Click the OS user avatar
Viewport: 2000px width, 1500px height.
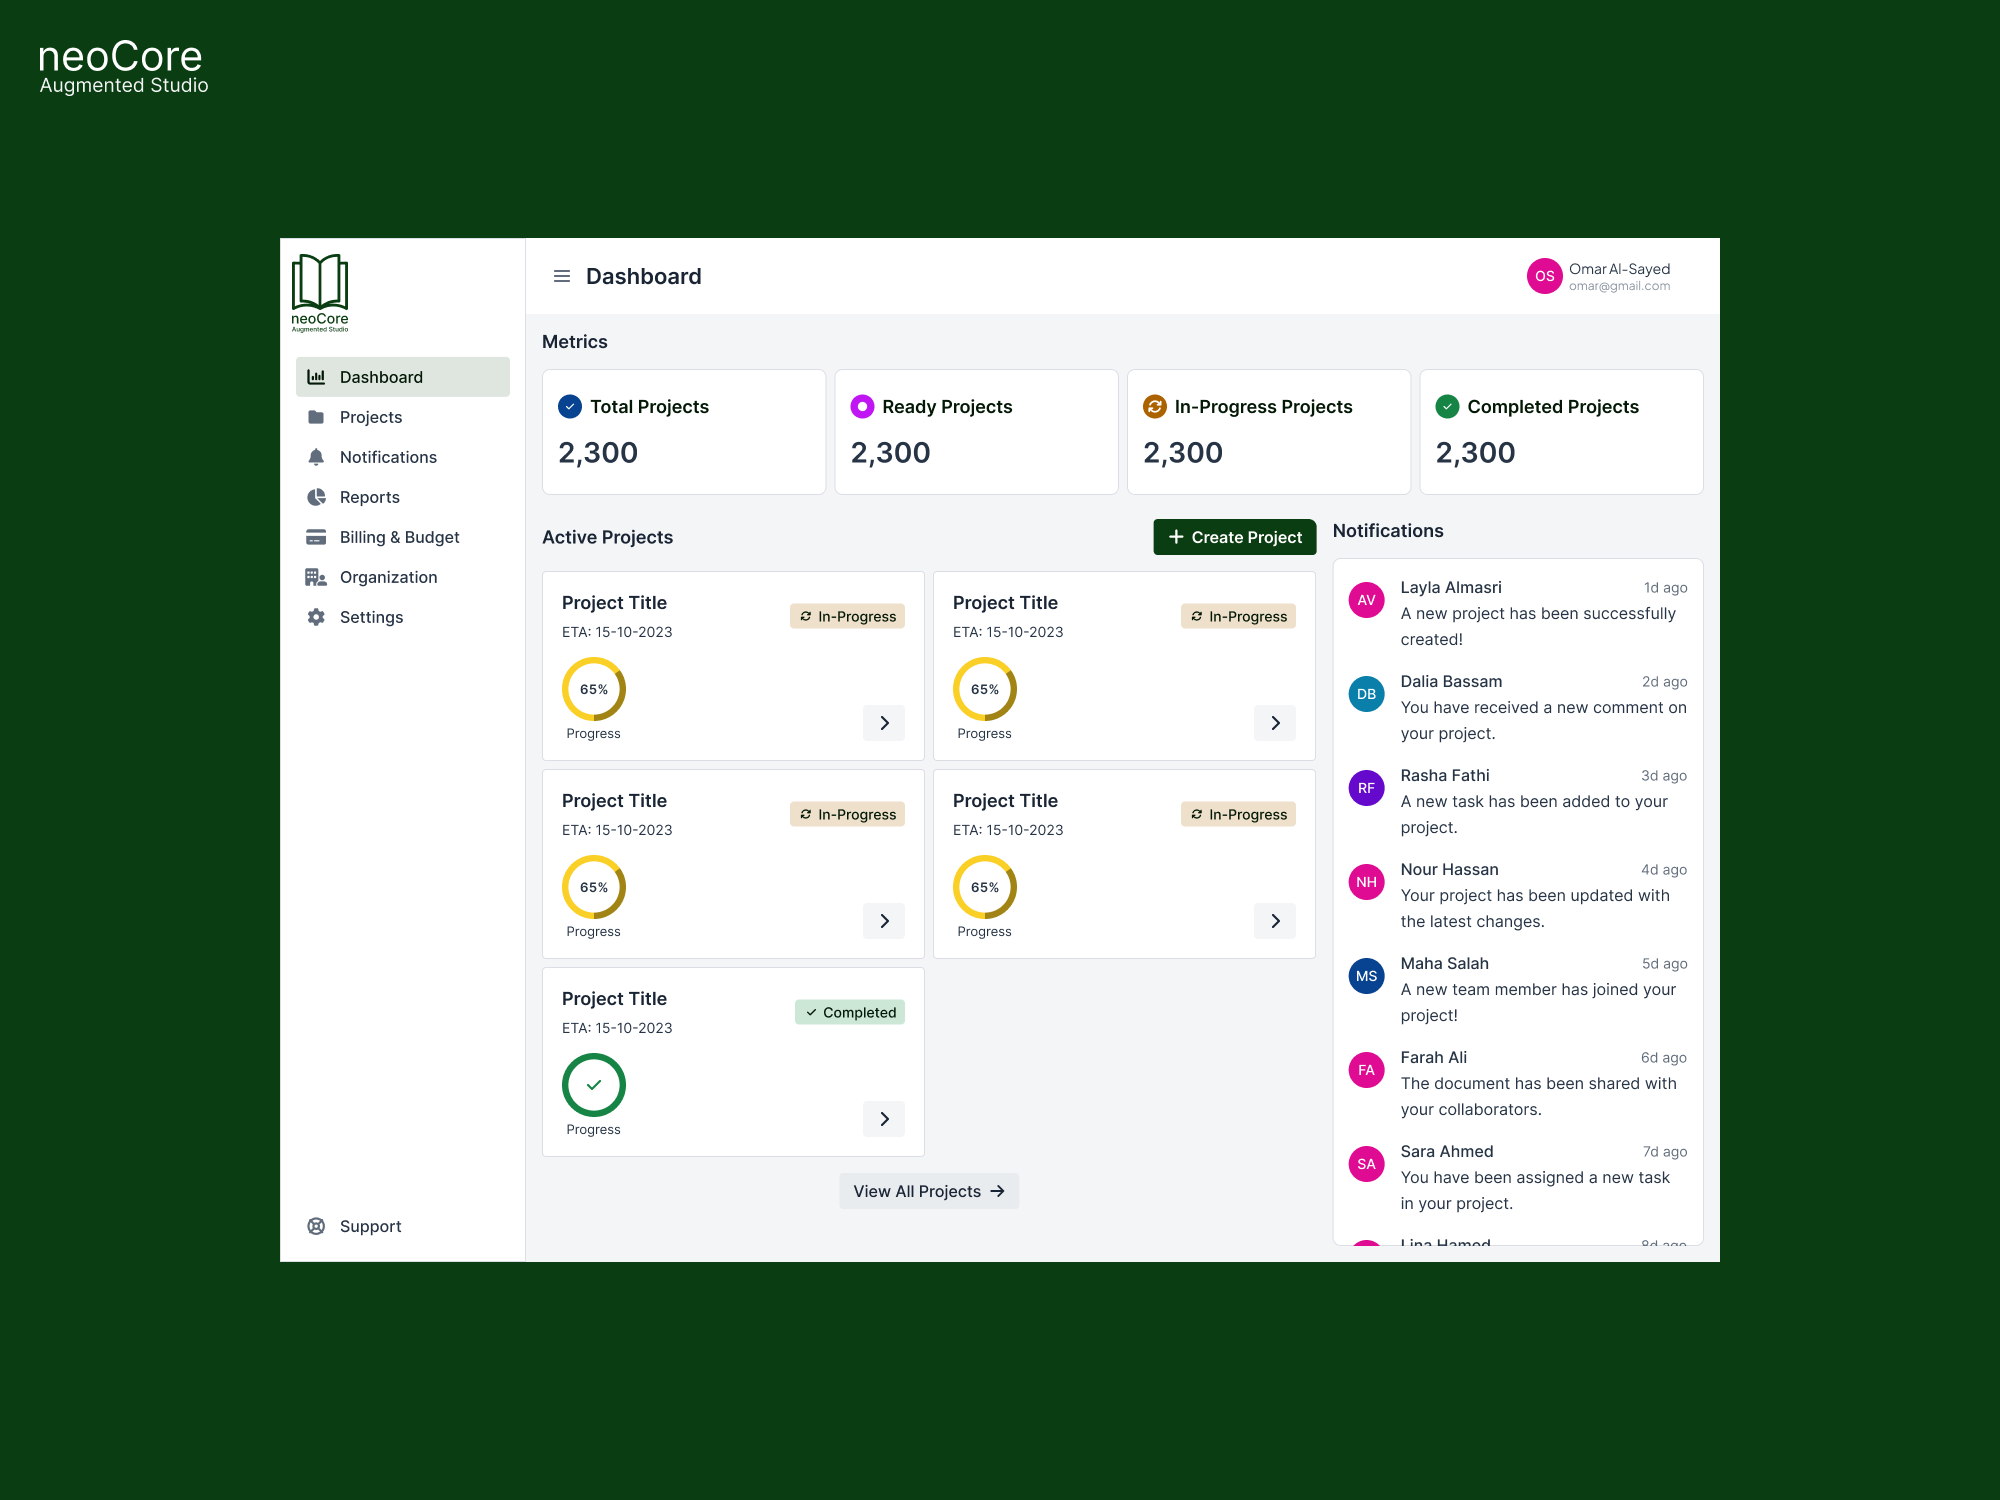pyautogui.click(x=1544, y=276)
